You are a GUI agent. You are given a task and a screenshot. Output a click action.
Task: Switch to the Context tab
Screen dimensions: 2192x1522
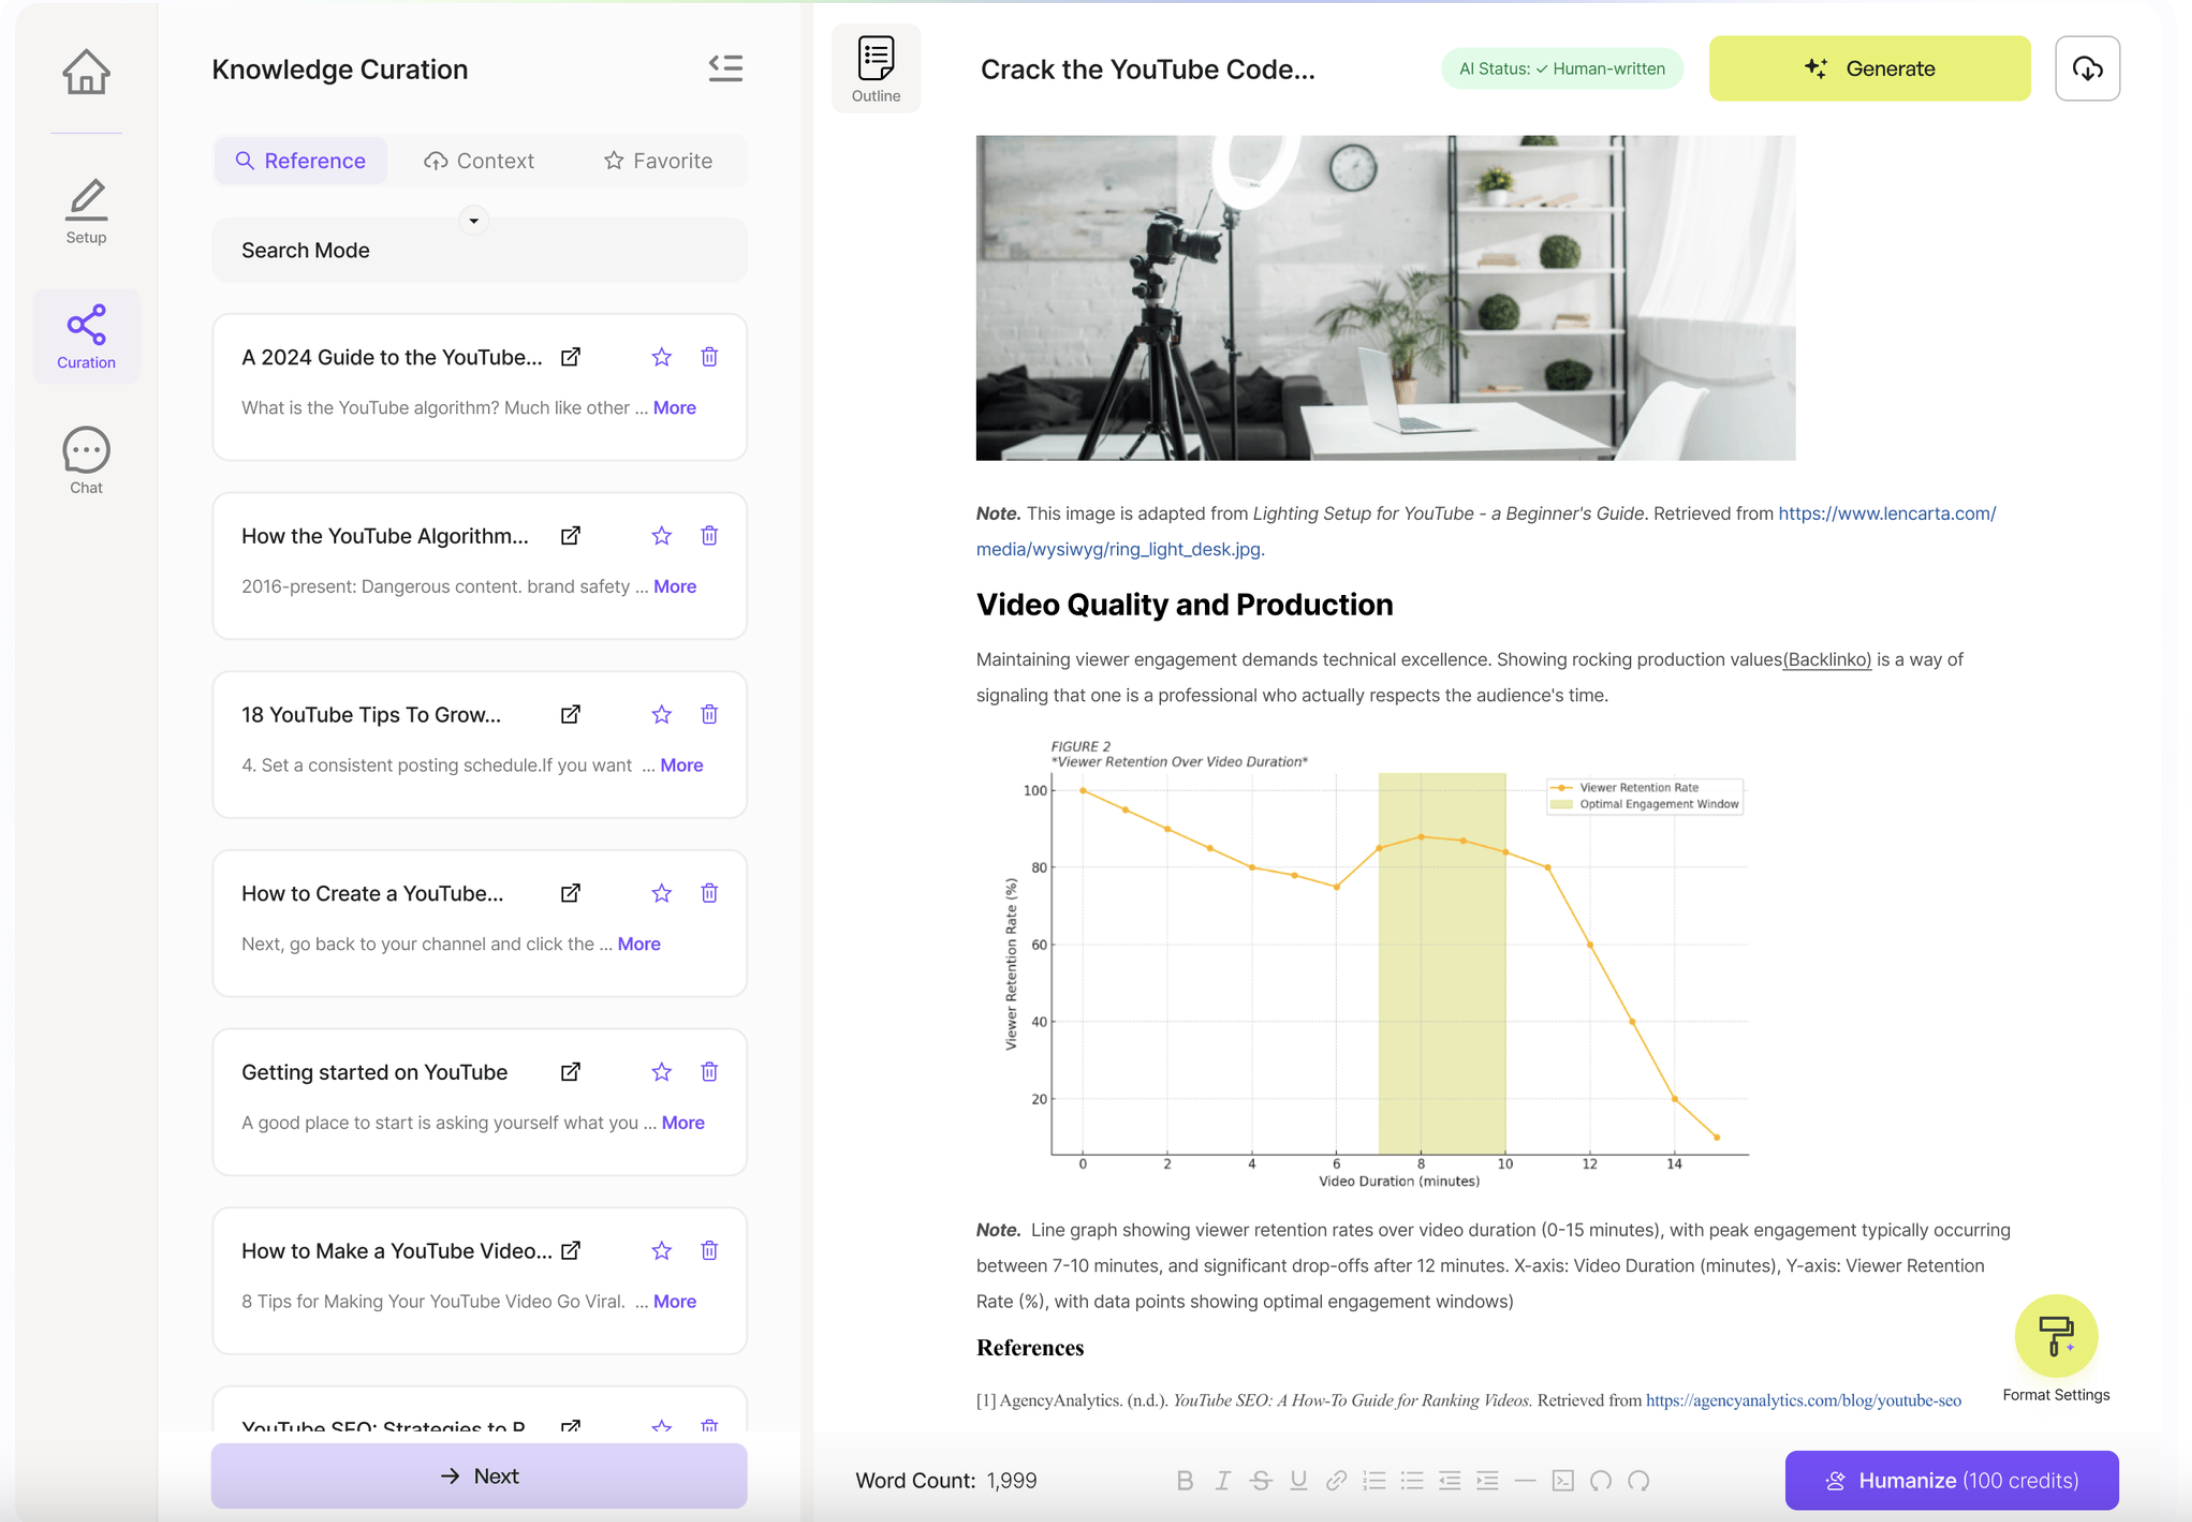click(x=479, y=160)
